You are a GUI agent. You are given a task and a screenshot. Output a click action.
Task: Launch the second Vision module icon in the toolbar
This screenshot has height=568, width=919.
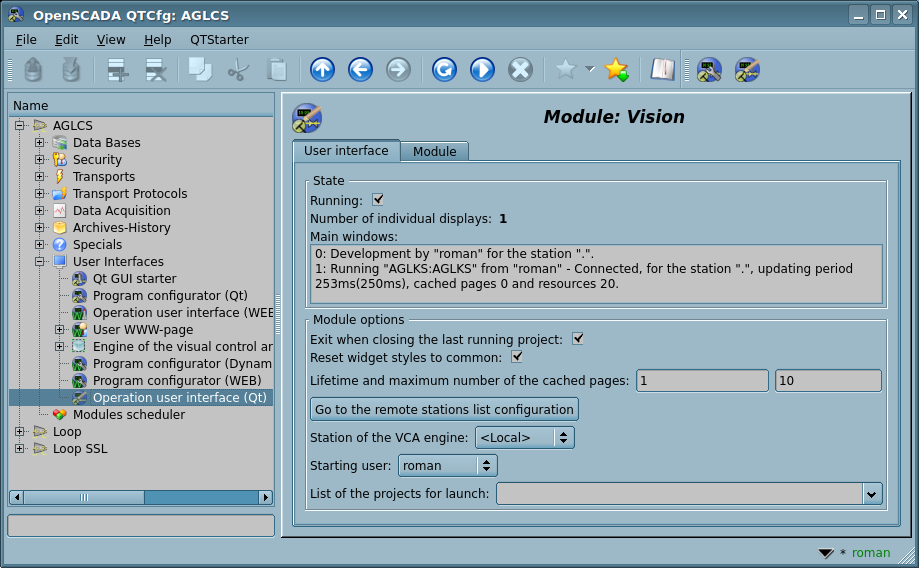click(x=747, y=70)
